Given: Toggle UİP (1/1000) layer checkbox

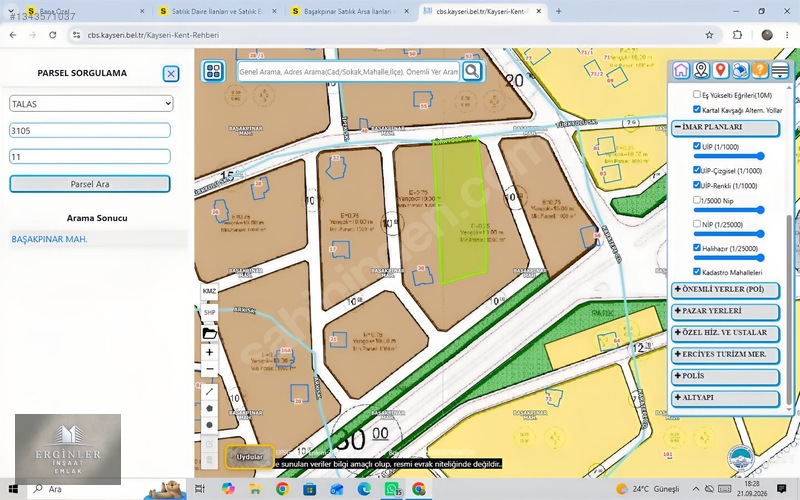Looking at the screenshot, I should tap(696, 146).
